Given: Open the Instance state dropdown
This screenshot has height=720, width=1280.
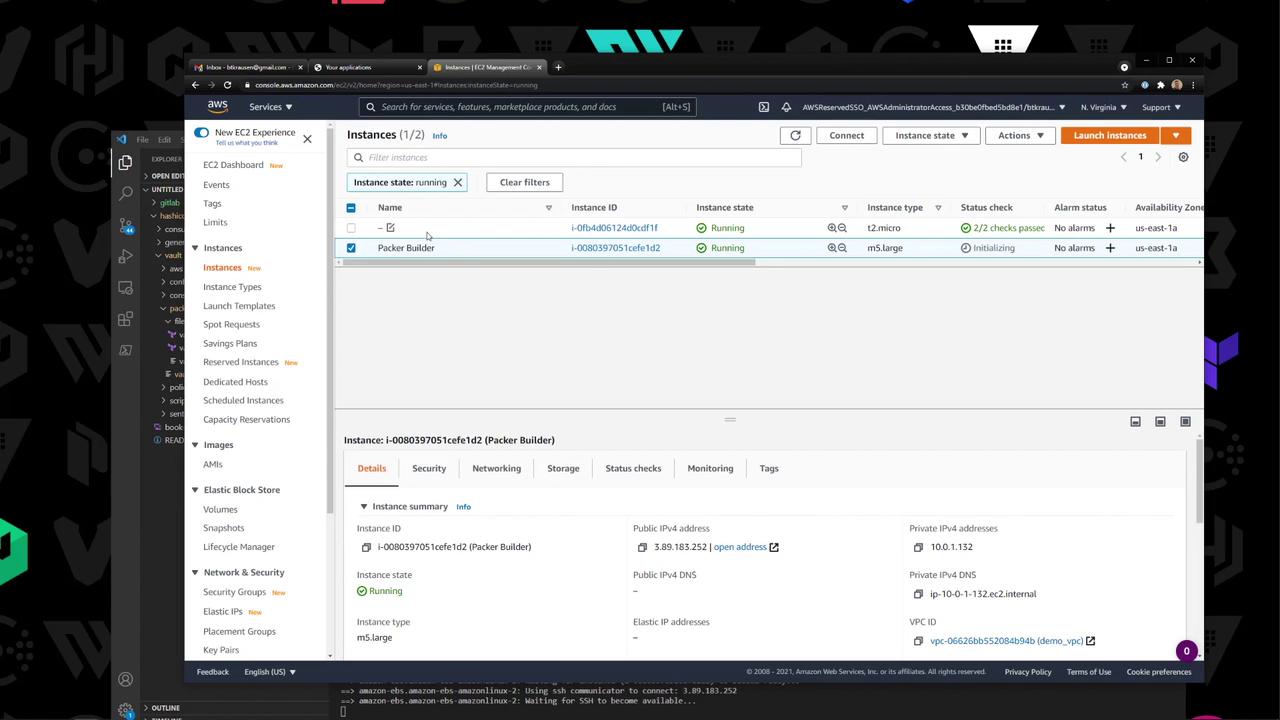Looking at the screenshot, I should coord(931,135).
